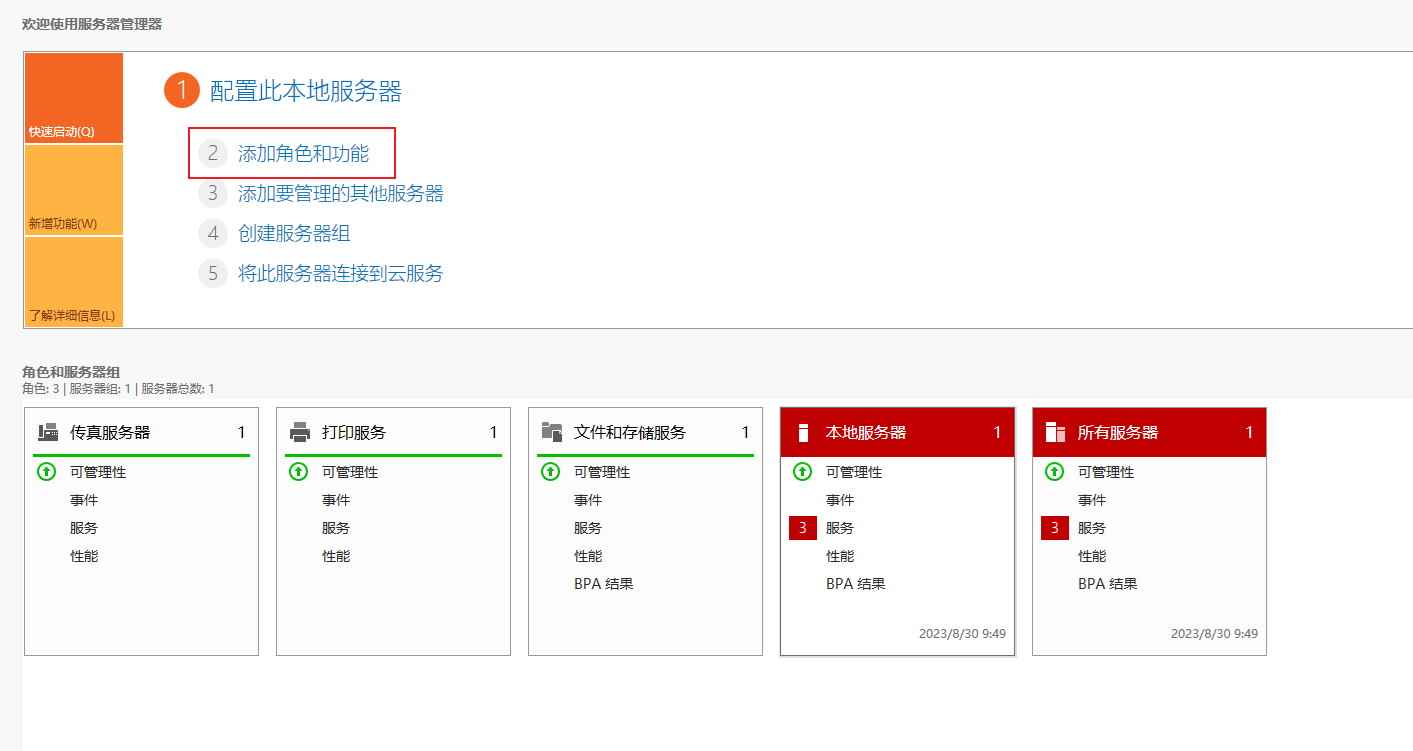The width and height of the screenshot is (1413, 751).
Task: Click 添加要管理的其他服务器 link
Action: 340,194
